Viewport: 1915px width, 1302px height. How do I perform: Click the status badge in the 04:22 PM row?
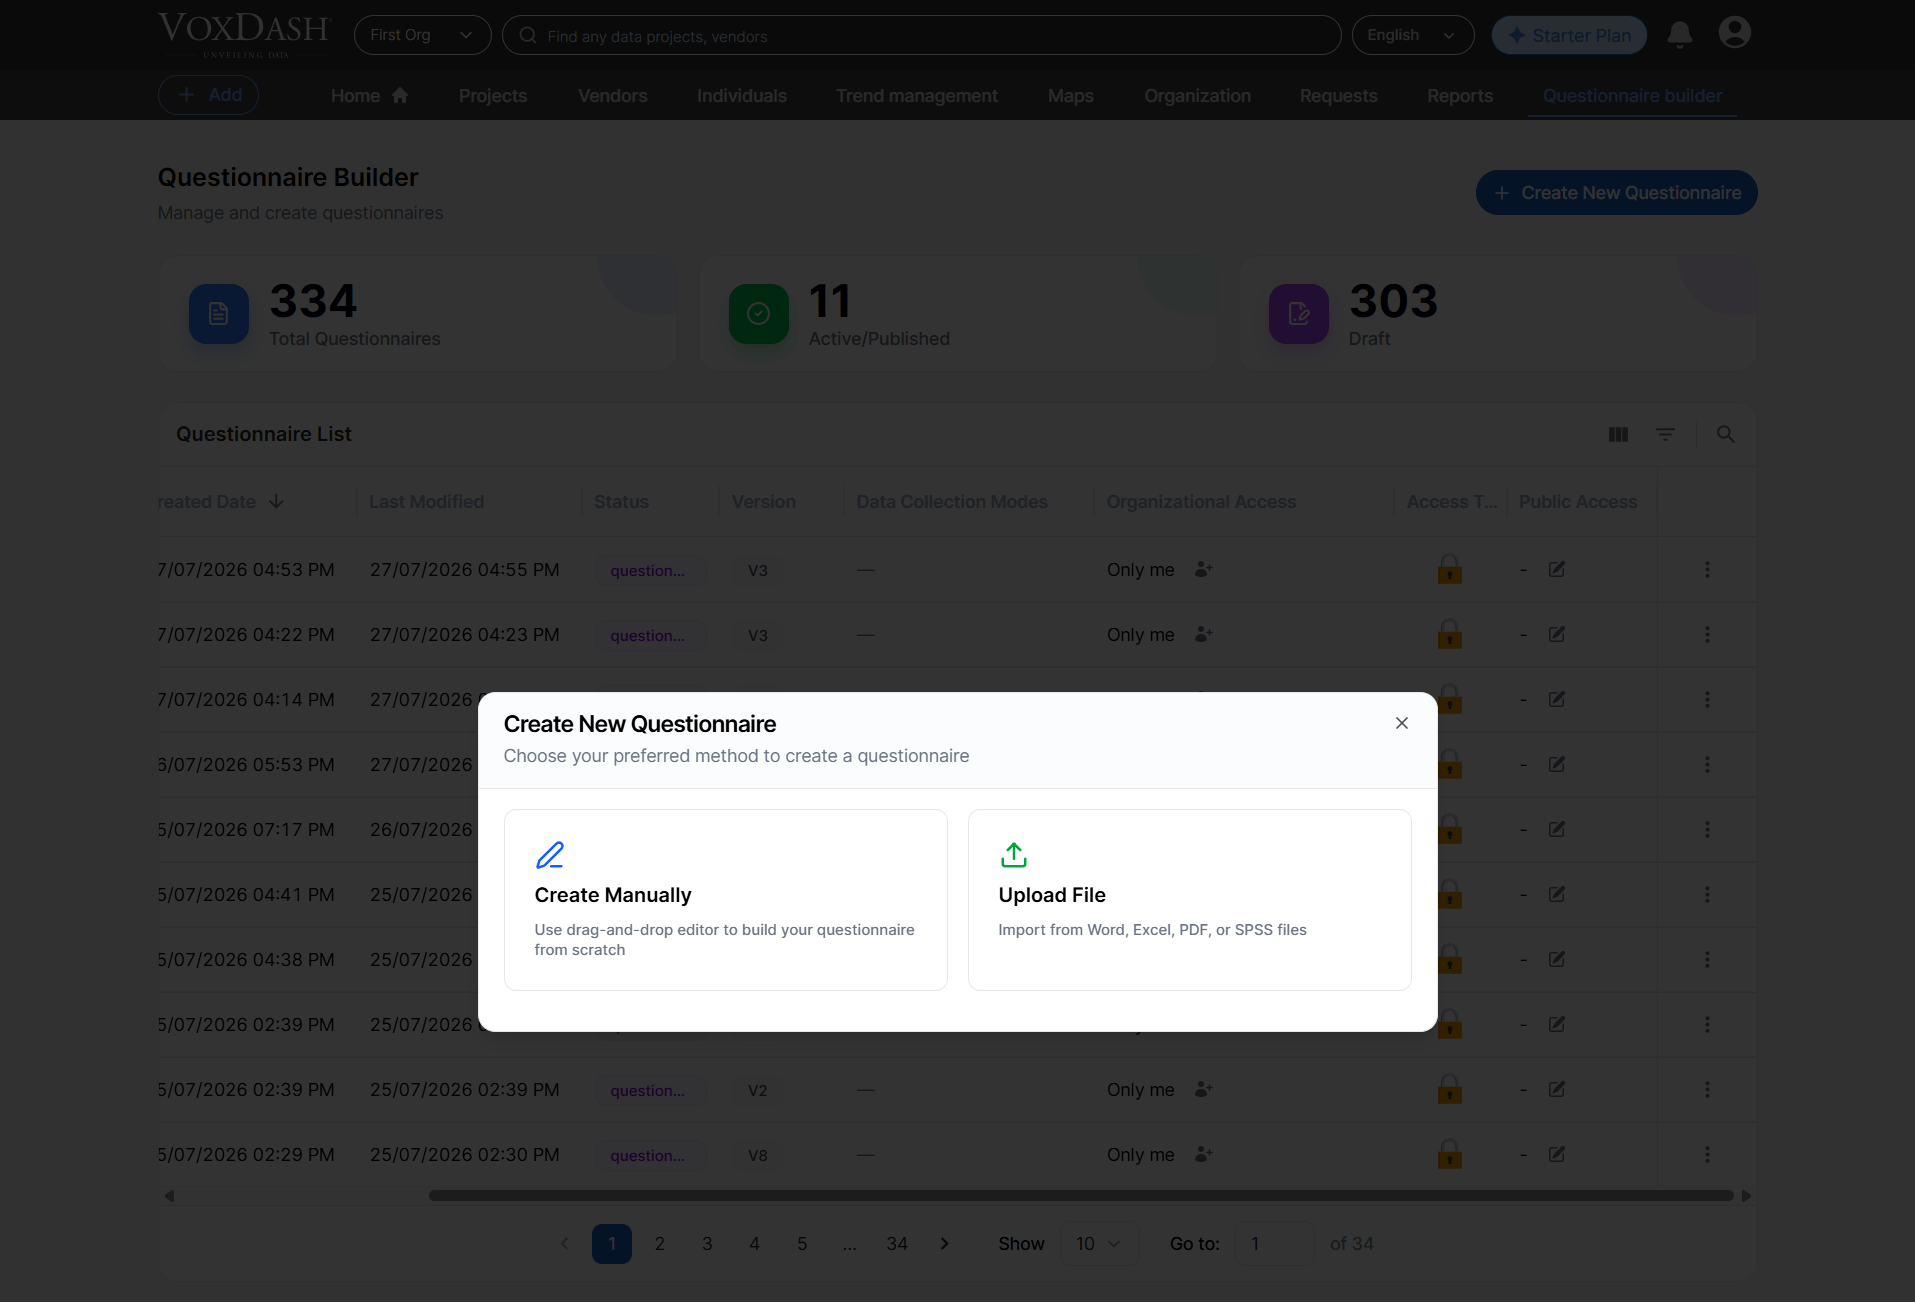click(x=651, y=635)
